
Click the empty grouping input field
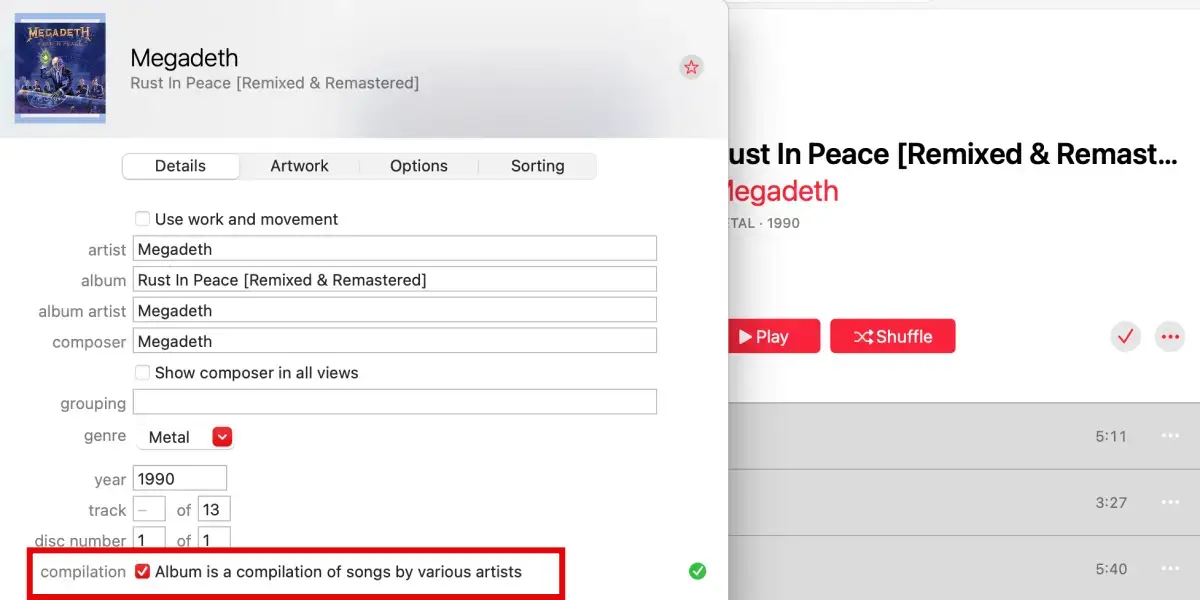pos(395,402)
